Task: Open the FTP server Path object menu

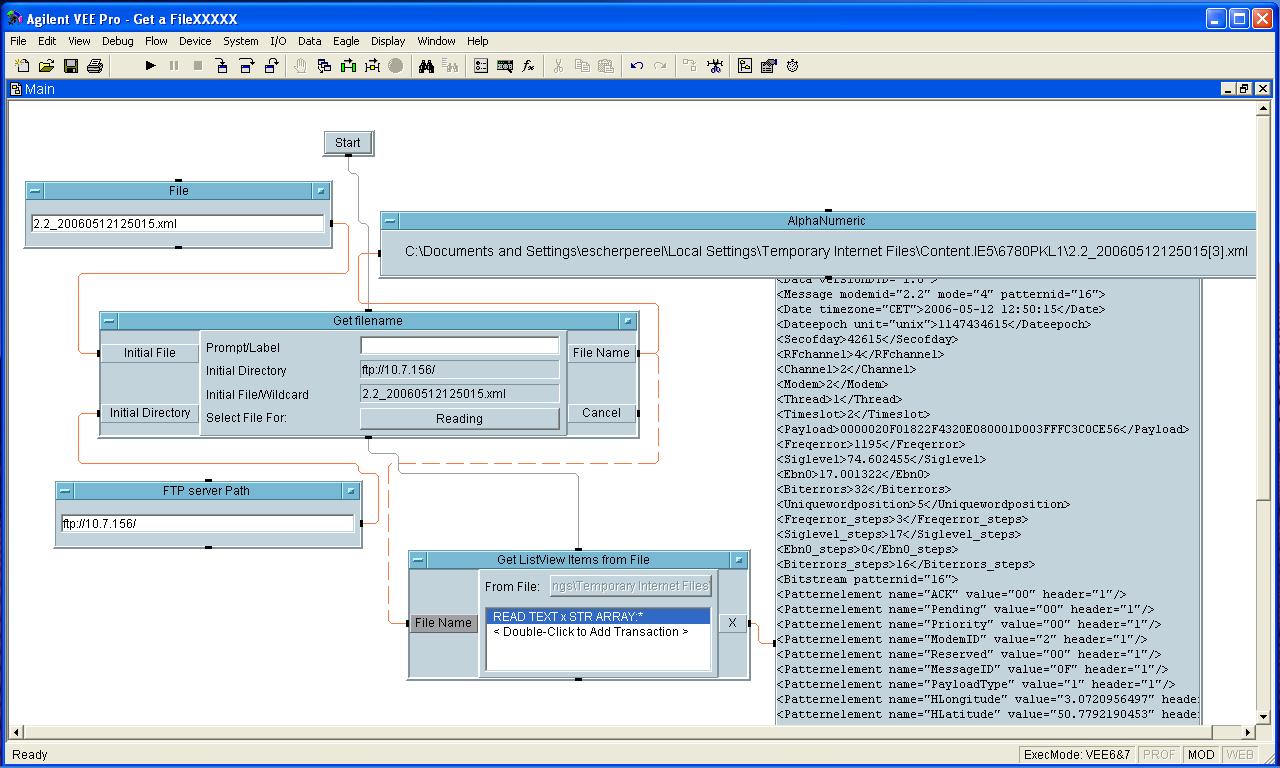Action: click(x=65, y=491)
